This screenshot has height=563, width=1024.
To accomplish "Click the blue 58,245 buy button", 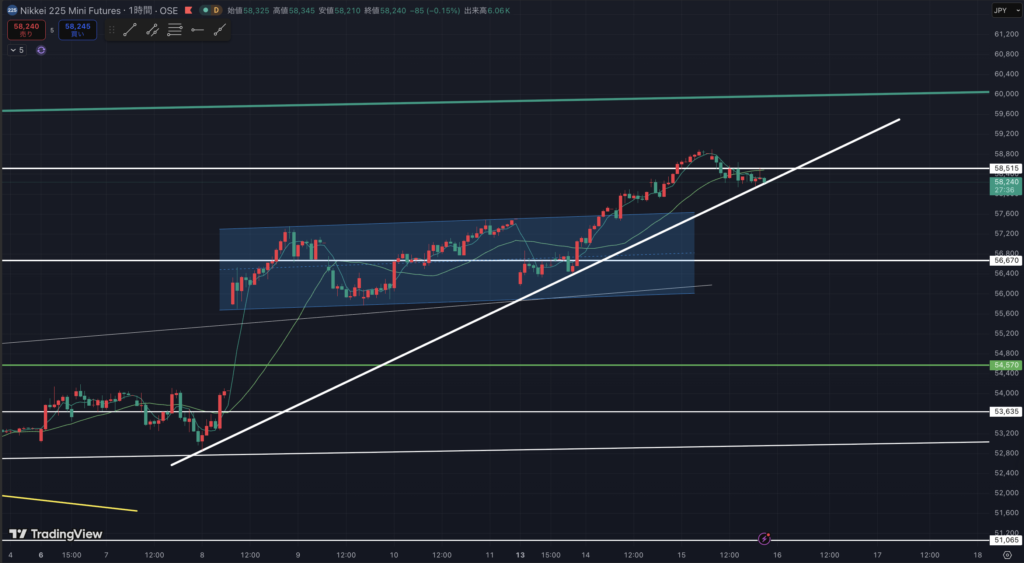I will click(x=78, y=30).
